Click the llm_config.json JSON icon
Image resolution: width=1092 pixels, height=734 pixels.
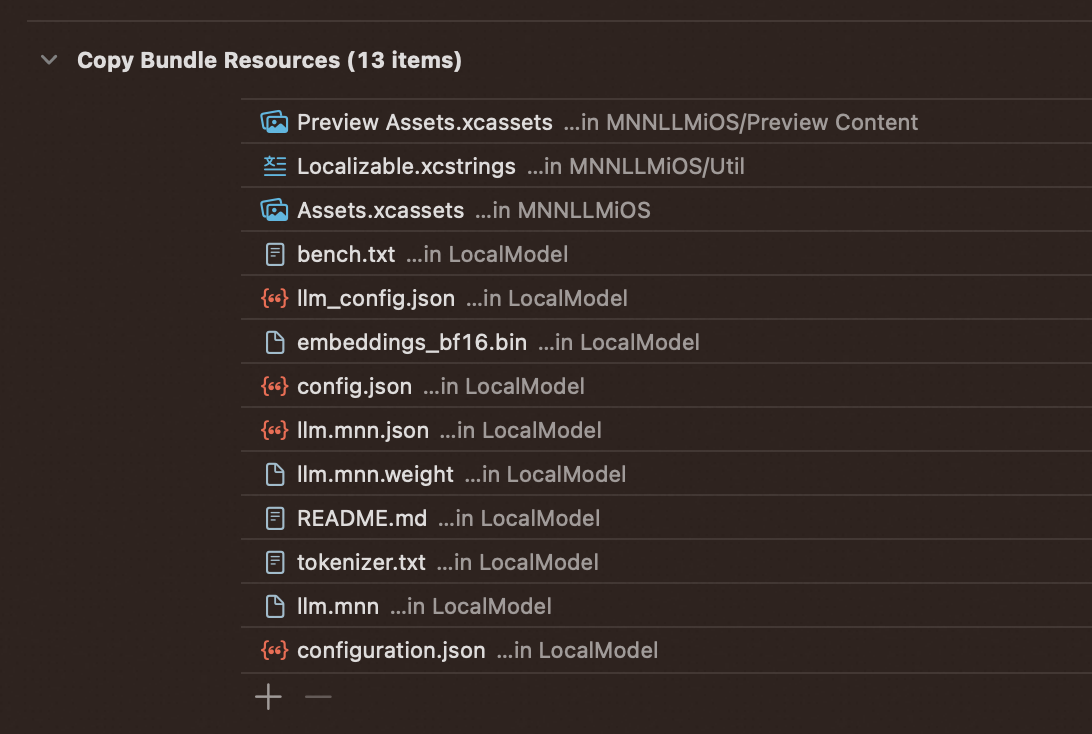coord(274,298)
